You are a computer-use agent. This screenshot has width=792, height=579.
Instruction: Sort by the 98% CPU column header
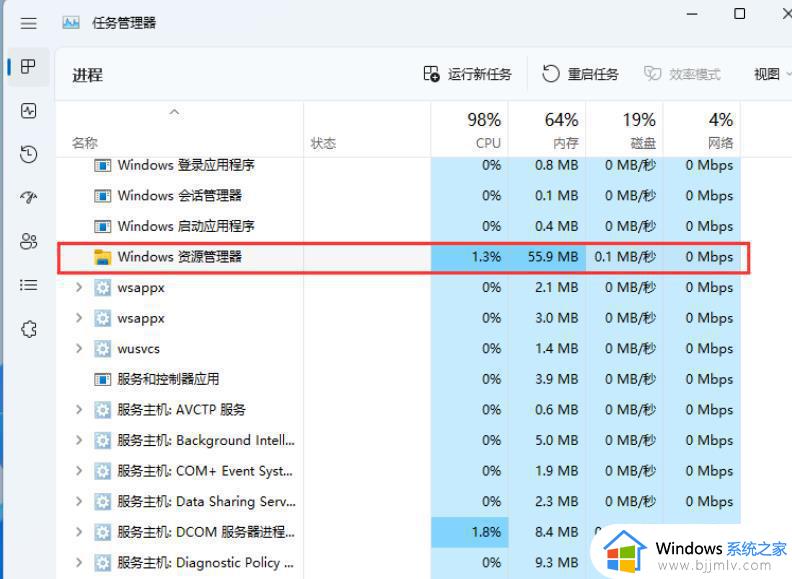point(470,129)
